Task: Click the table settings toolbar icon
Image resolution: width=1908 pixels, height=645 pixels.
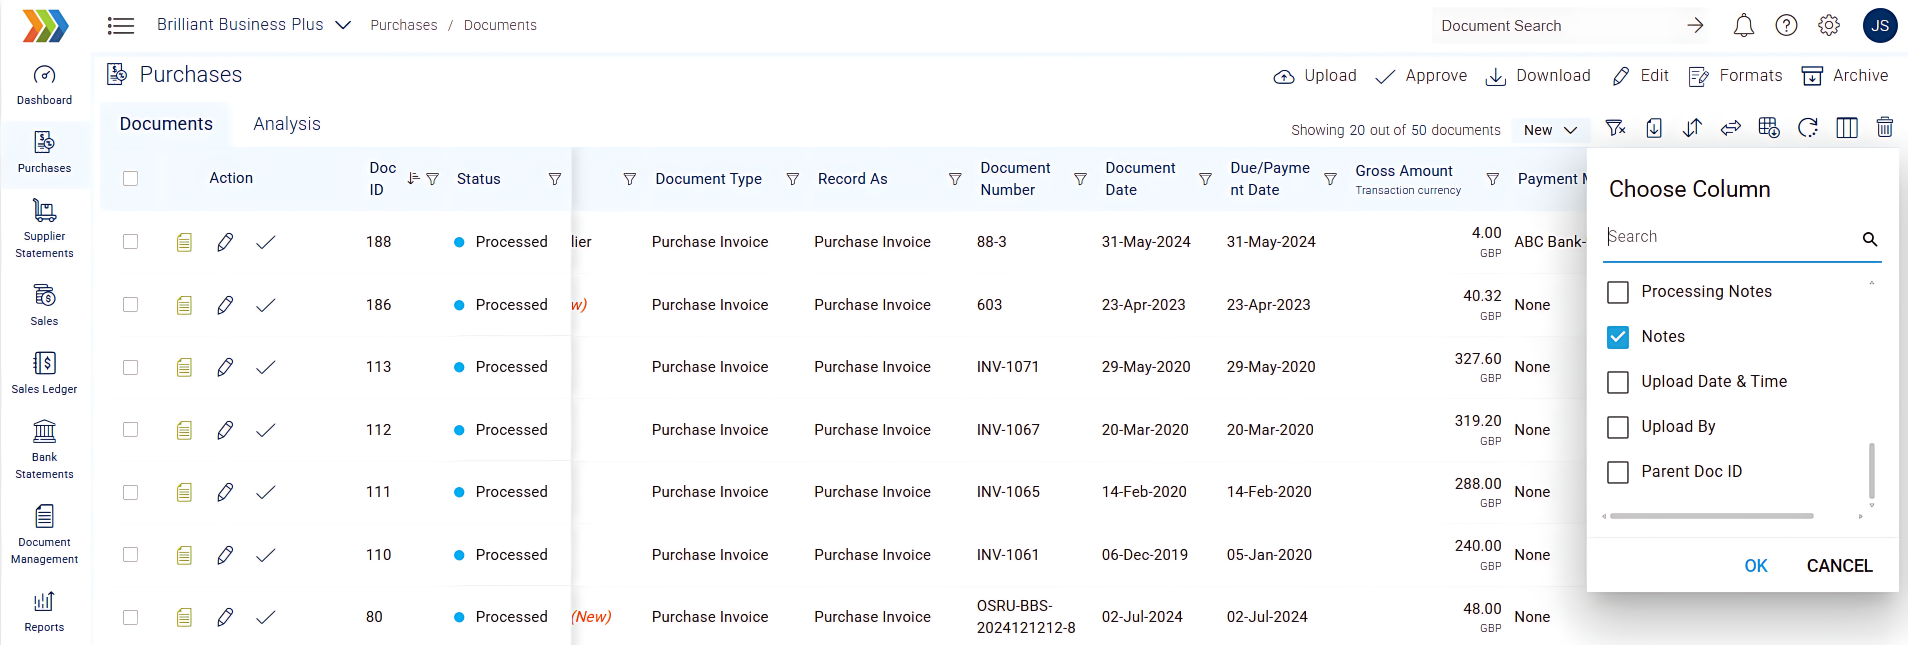Action: point(1768,128)
